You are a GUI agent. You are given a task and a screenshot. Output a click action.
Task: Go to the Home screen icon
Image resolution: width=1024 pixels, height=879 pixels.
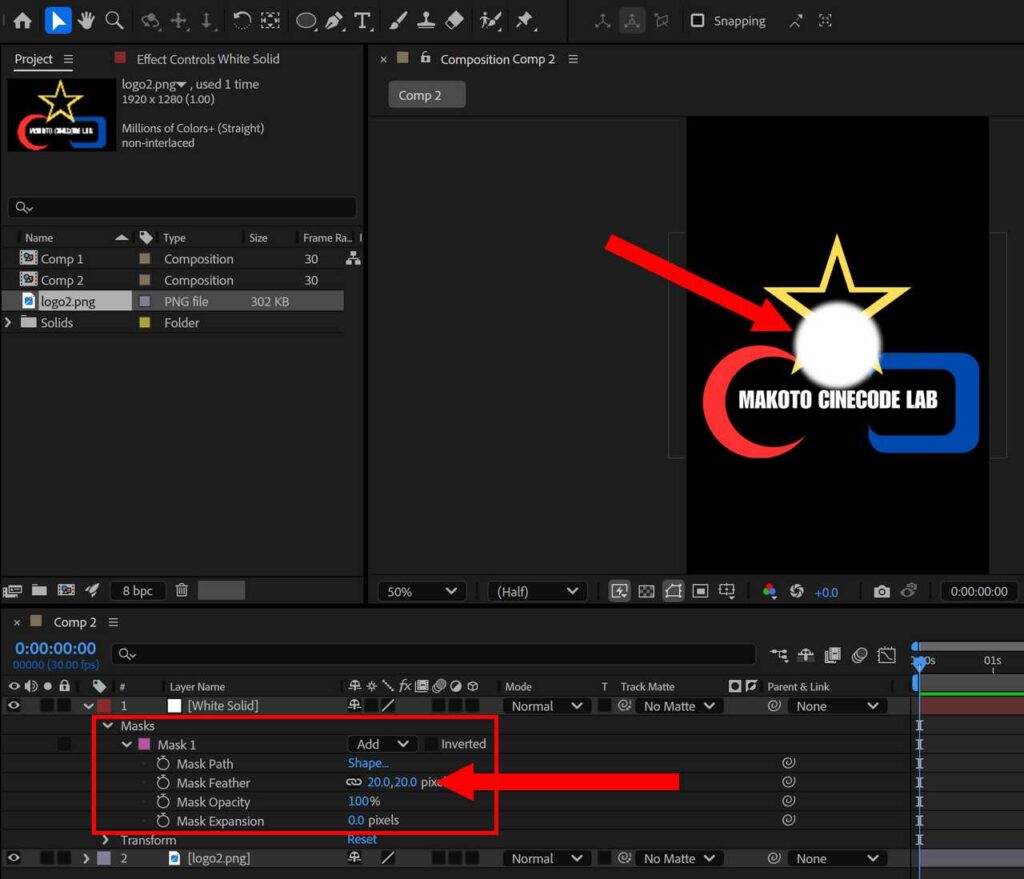22,21
